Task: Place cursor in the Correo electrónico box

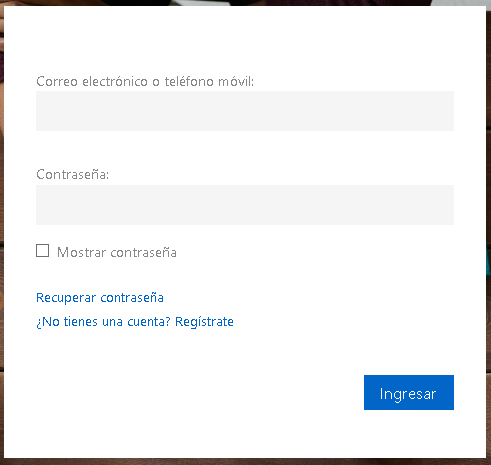Action: tap(245, 111)
